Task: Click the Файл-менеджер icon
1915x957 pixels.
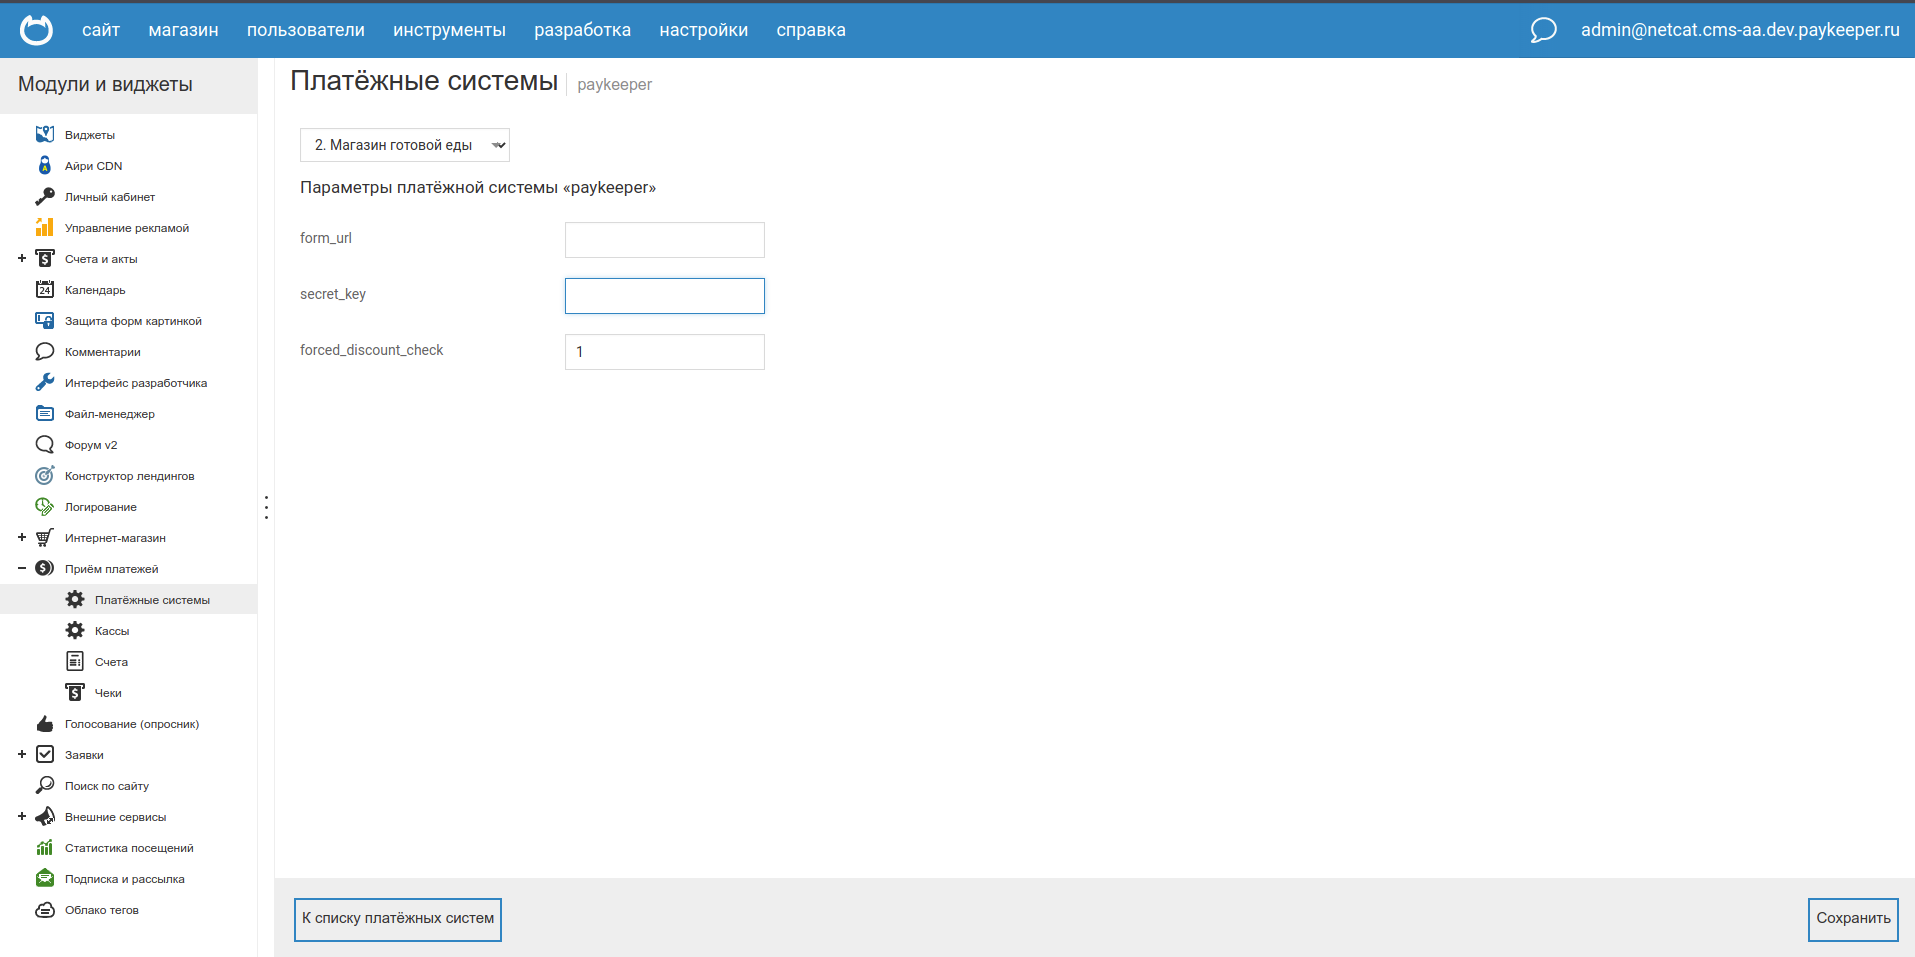Action: [x=45, y=413]
